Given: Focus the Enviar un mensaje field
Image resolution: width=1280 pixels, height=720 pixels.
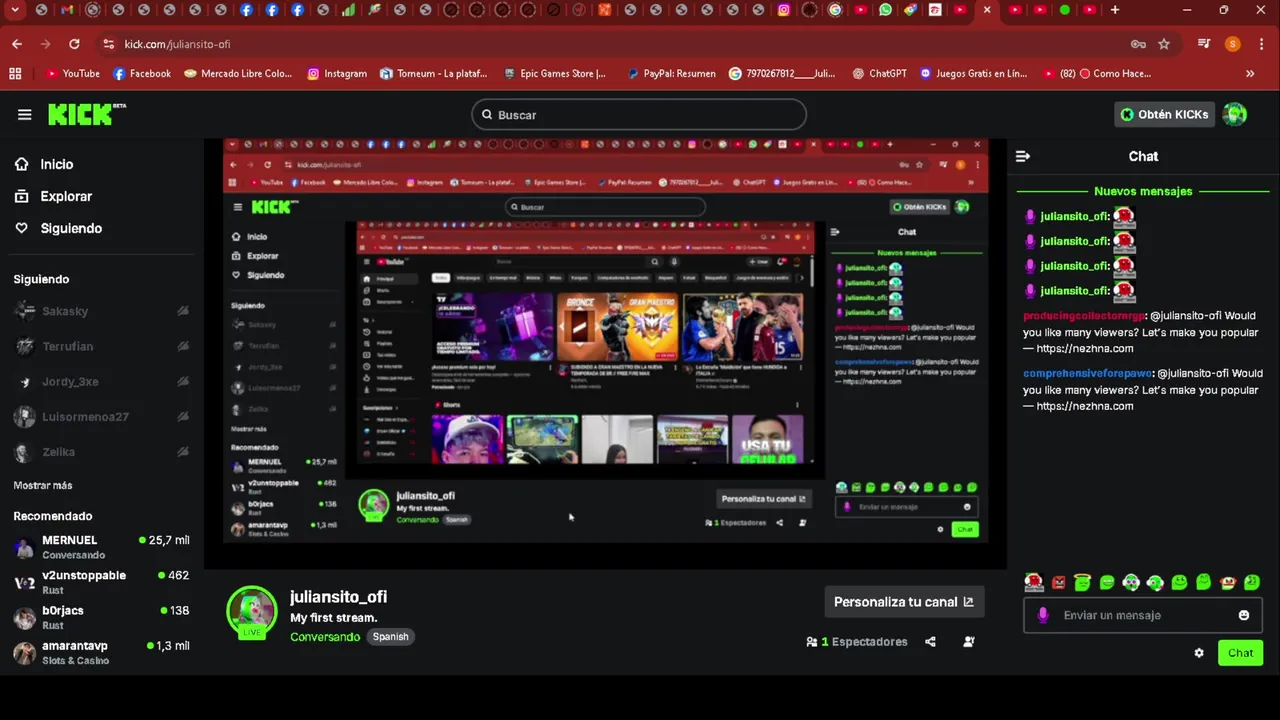Looking at the screenshot, I should click(x=1142, y=615).
